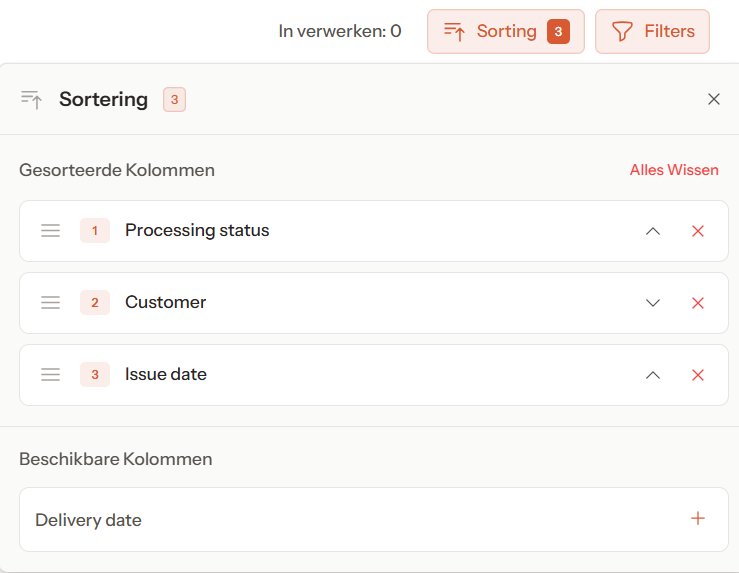Grab the drag handle for Issue date
The image size is (739, 573).
51,375
